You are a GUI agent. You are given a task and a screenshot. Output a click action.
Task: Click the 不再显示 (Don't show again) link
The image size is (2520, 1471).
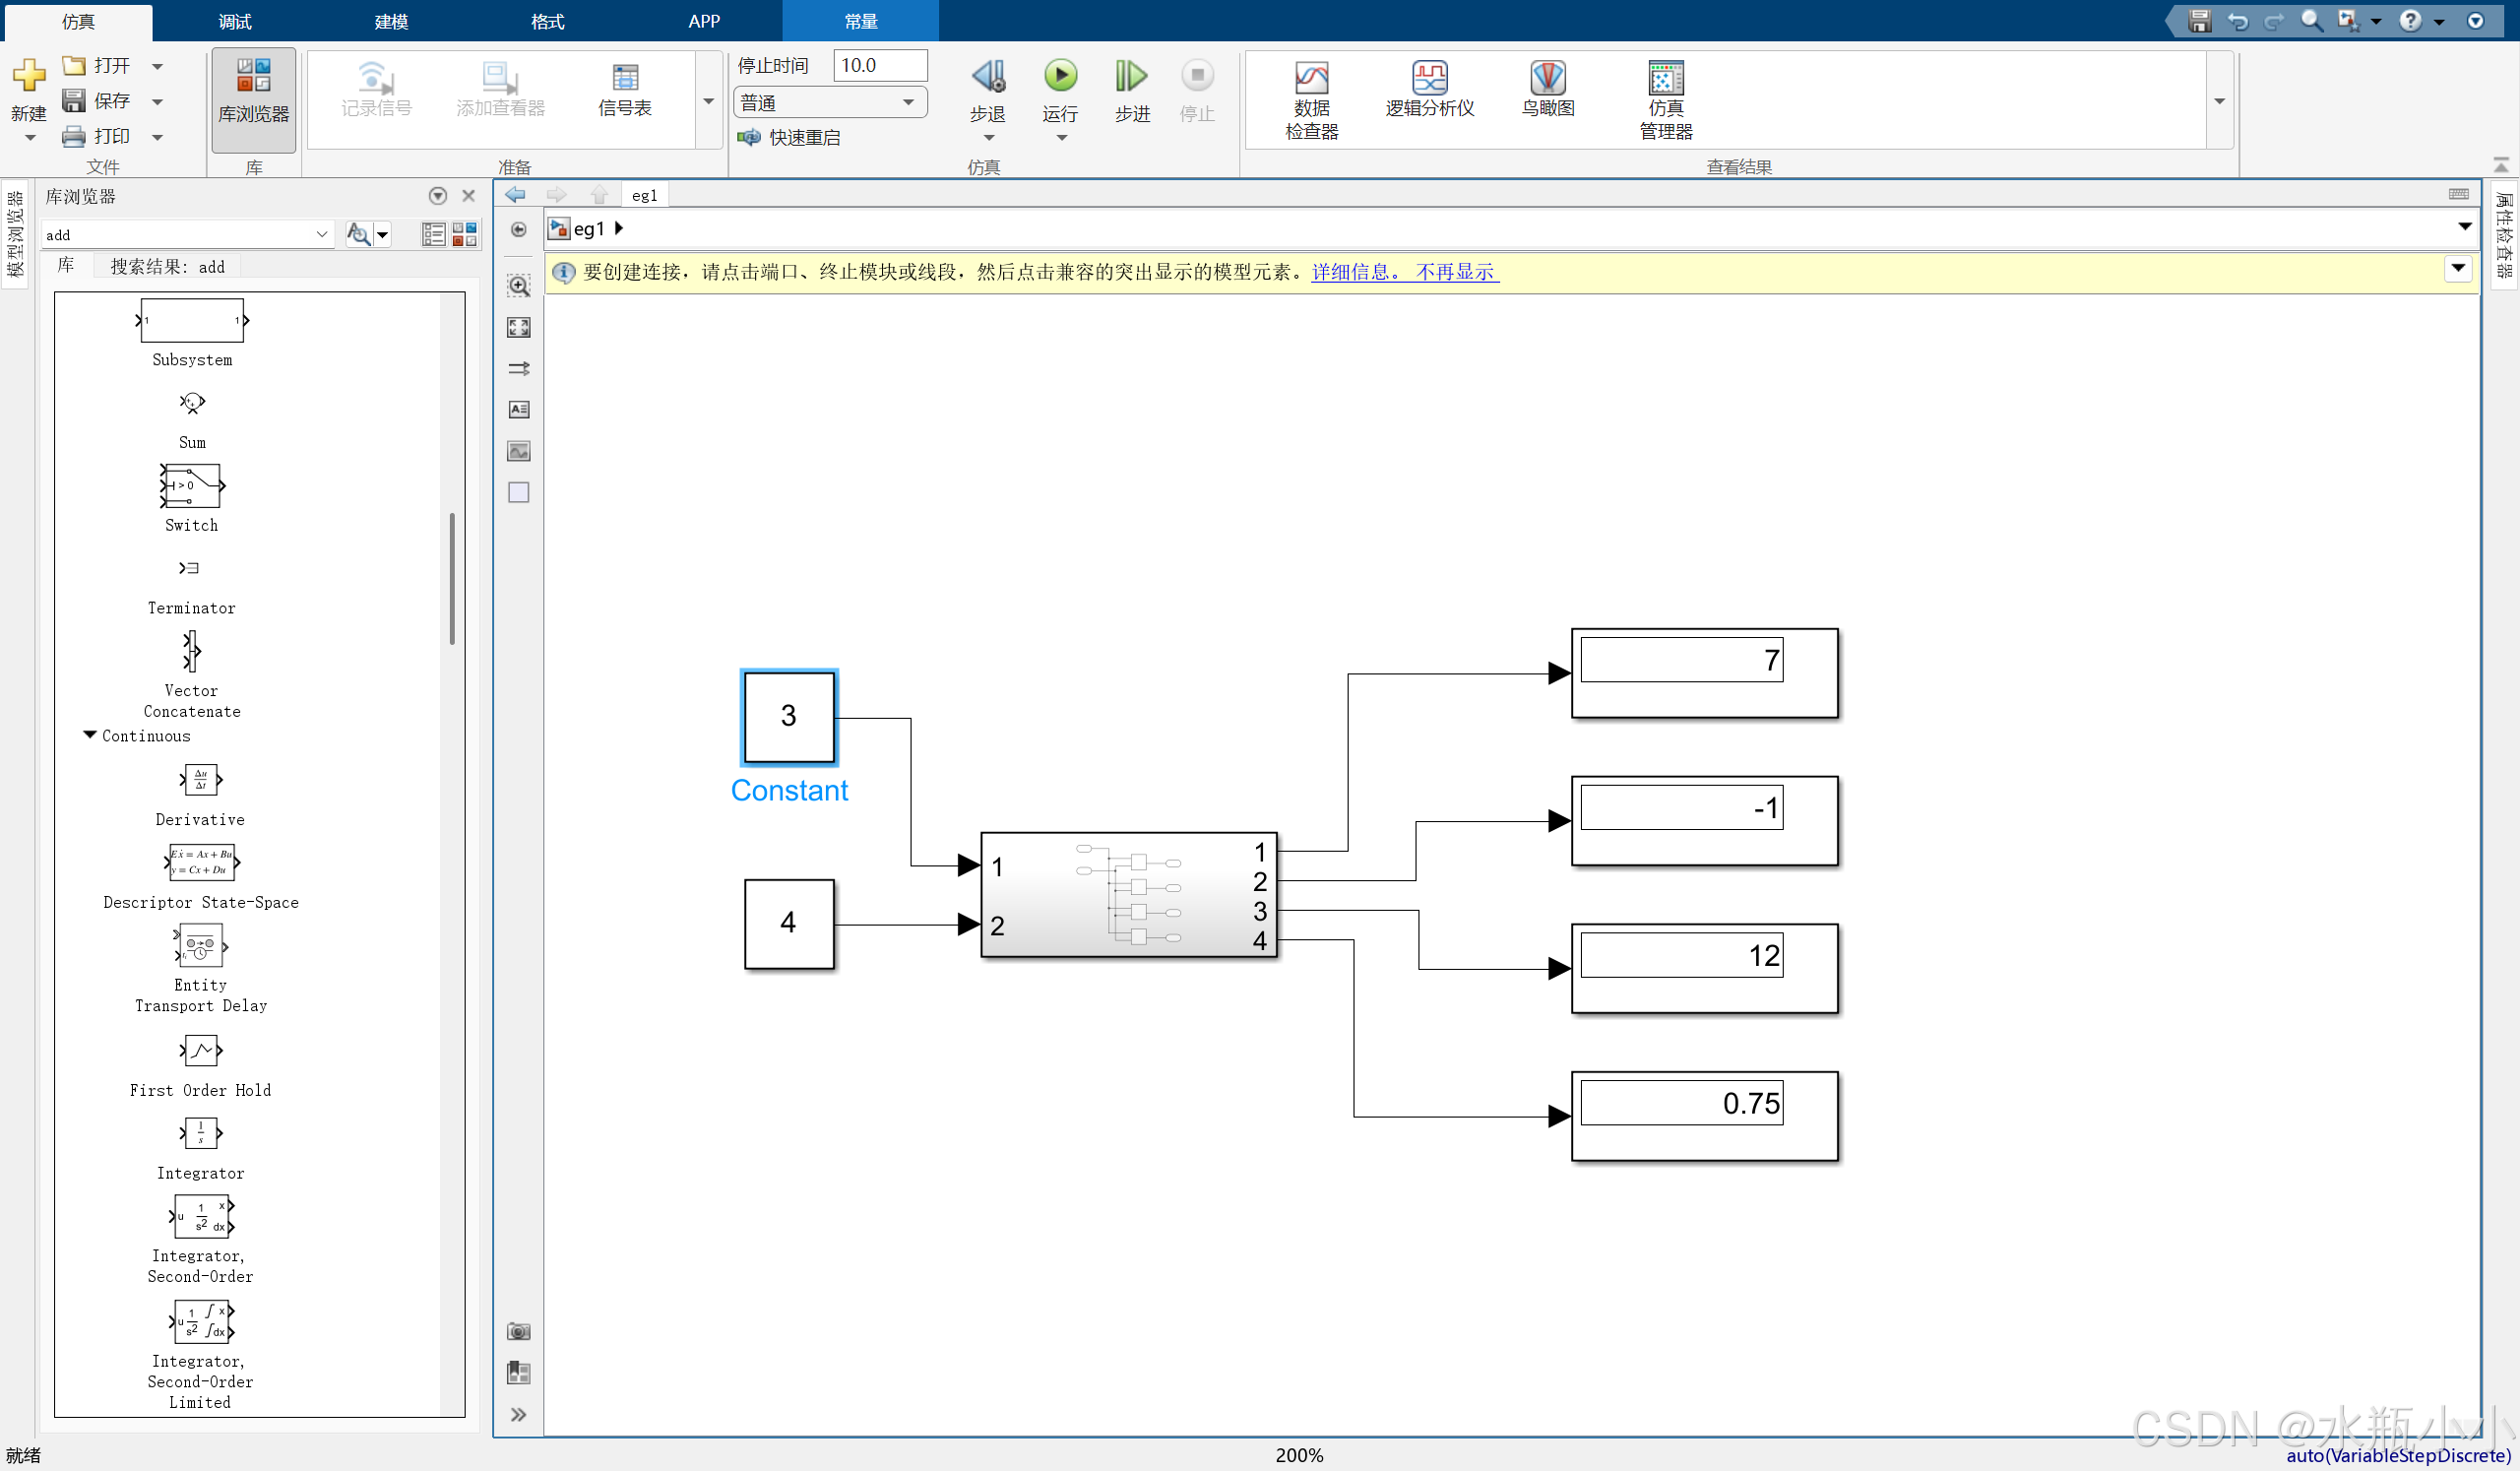click(1455, 272)
